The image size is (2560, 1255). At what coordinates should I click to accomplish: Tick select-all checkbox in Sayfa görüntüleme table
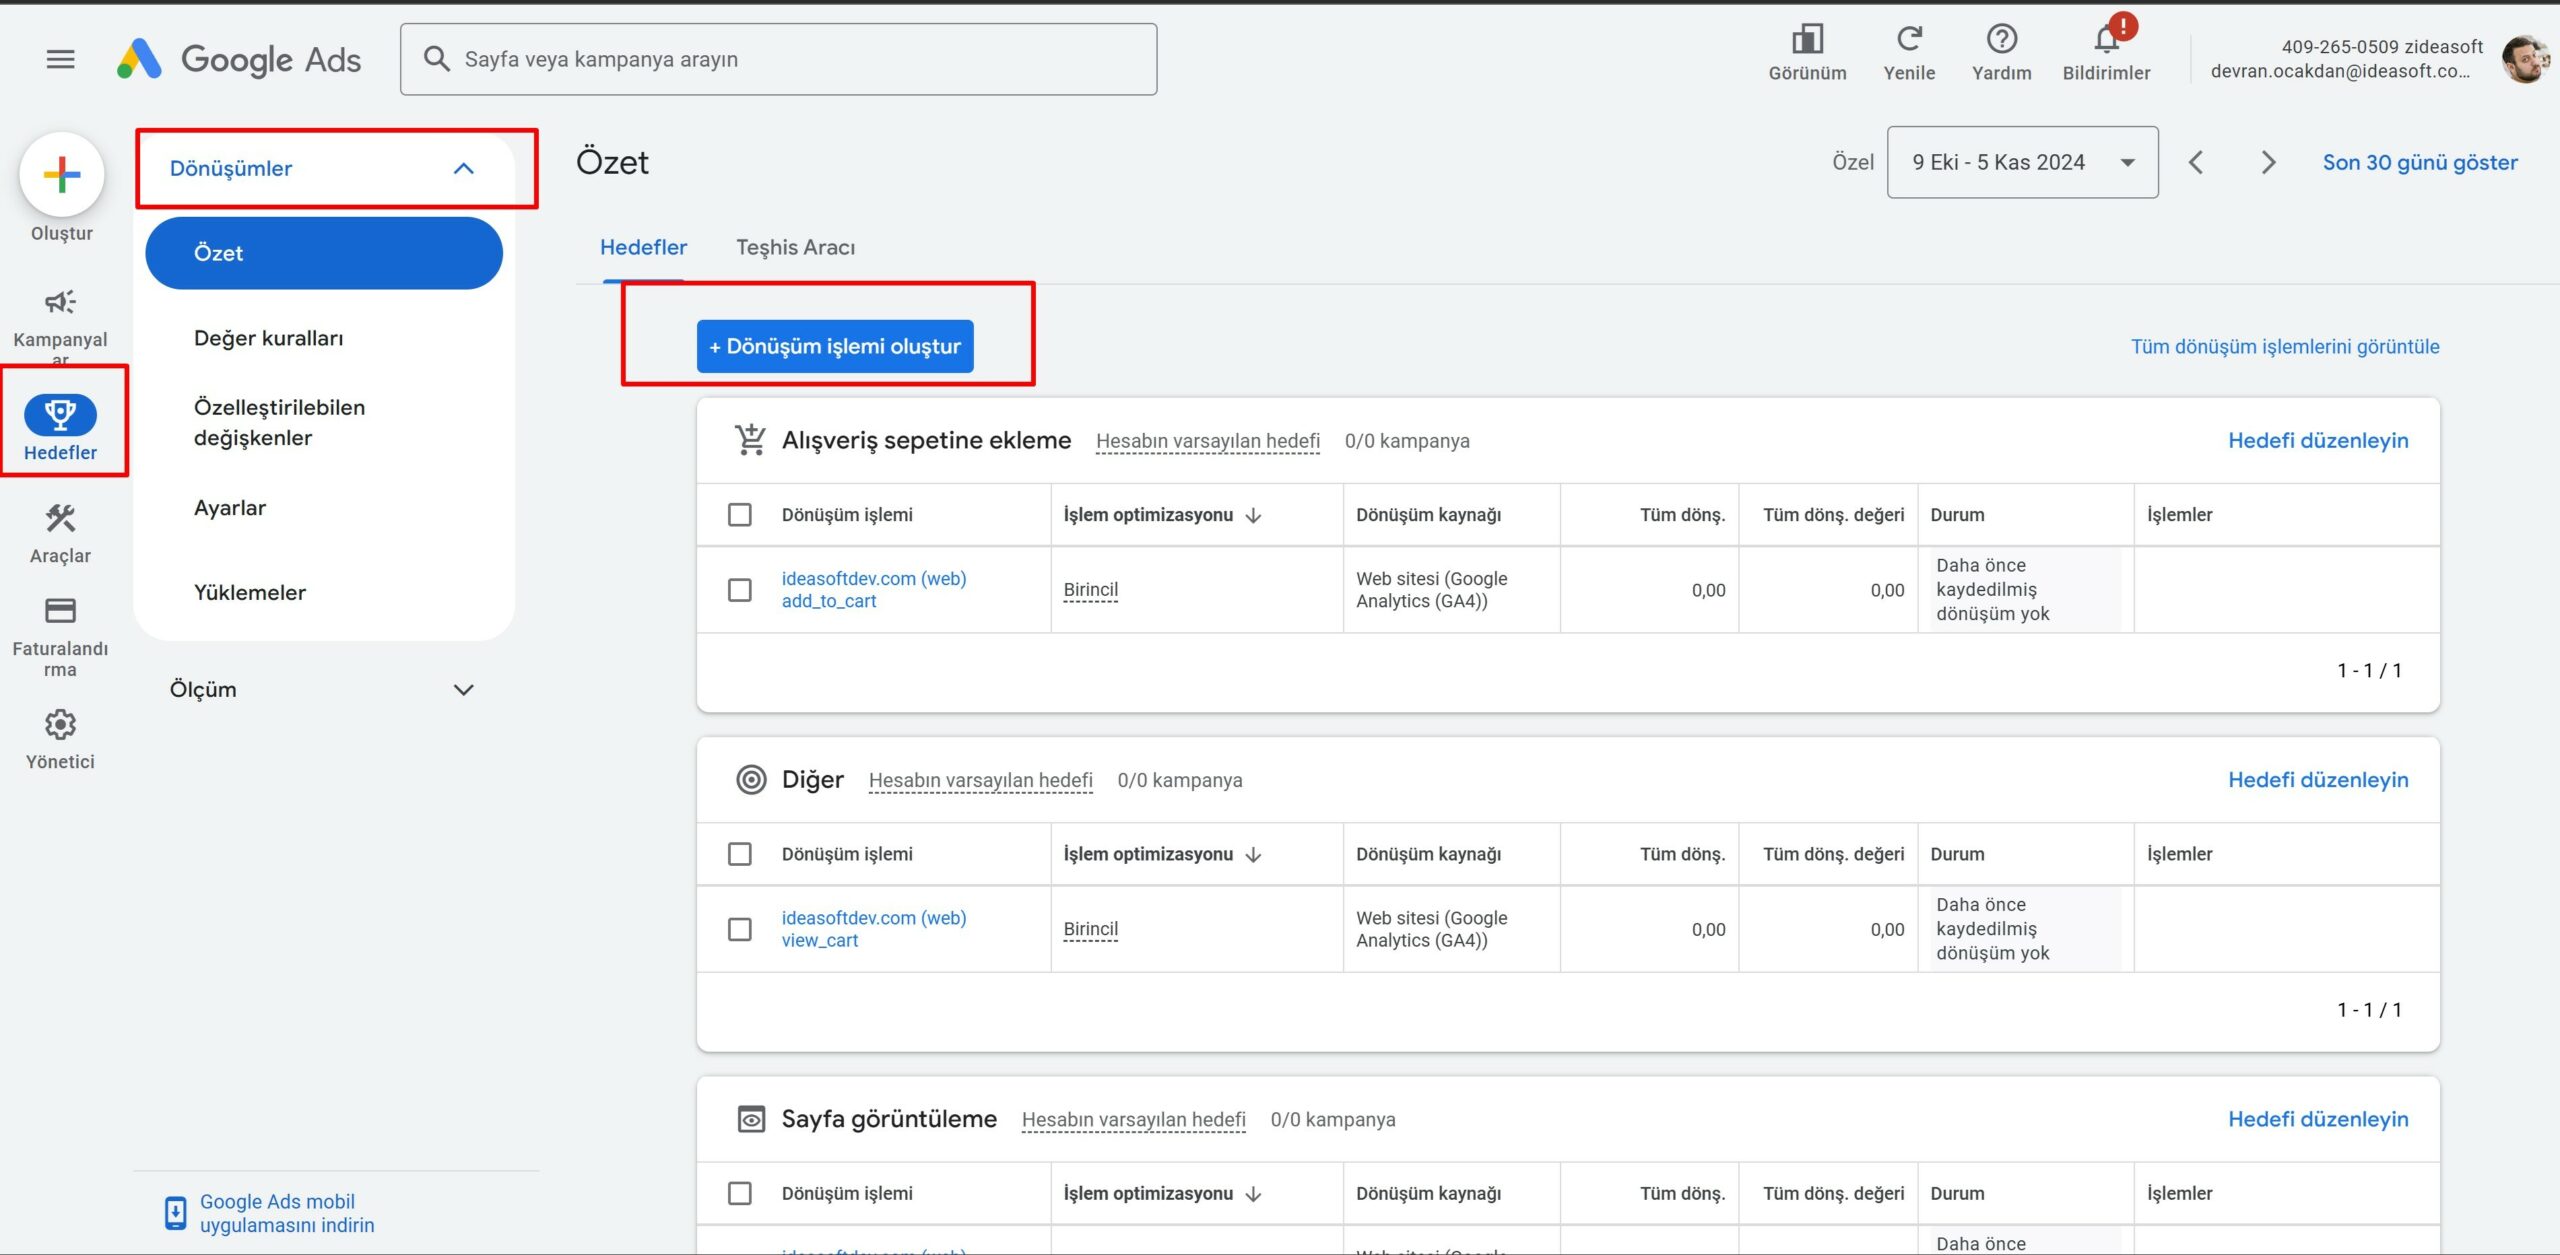point(740,1192)
